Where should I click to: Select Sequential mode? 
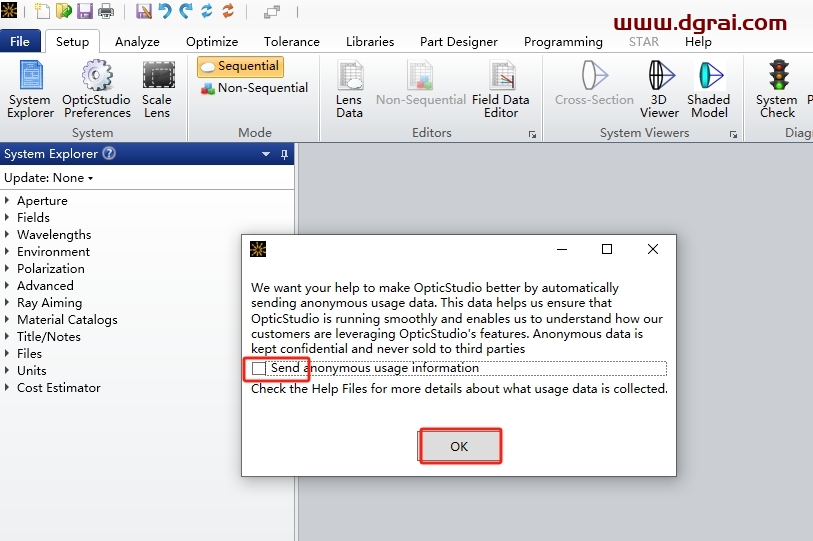(240, 66)
